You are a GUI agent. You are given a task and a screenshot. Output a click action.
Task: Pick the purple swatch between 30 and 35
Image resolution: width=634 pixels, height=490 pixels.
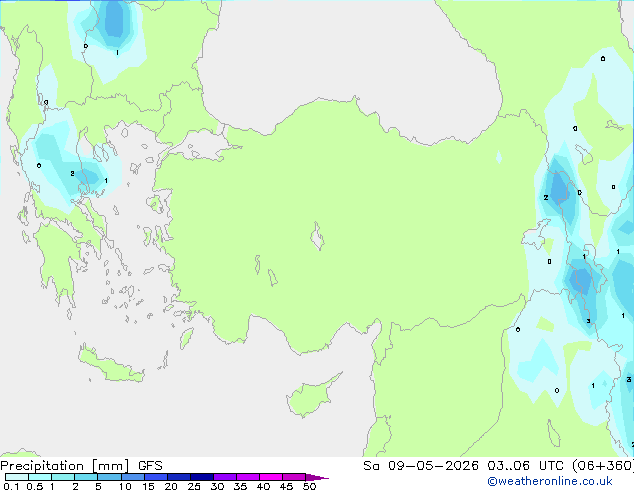tap(225, 477)
